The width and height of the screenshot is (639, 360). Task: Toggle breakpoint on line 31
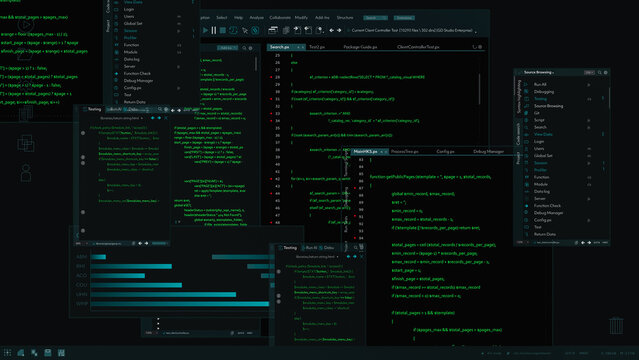click(x=271, y=99)
